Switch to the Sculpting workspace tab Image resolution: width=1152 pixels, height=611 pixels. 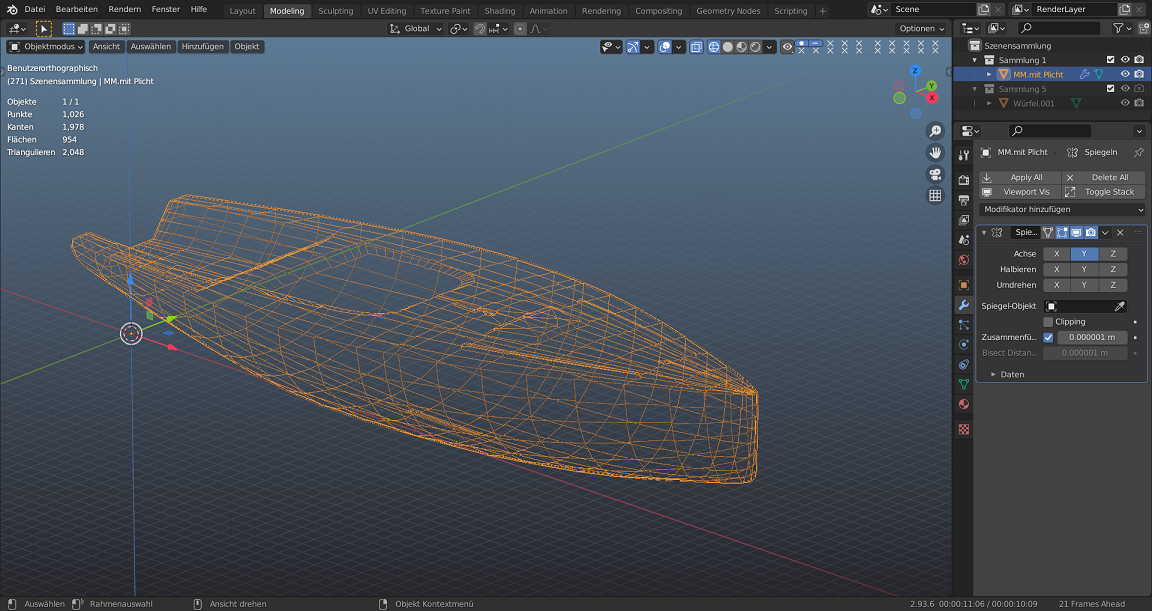pos(336,11)
